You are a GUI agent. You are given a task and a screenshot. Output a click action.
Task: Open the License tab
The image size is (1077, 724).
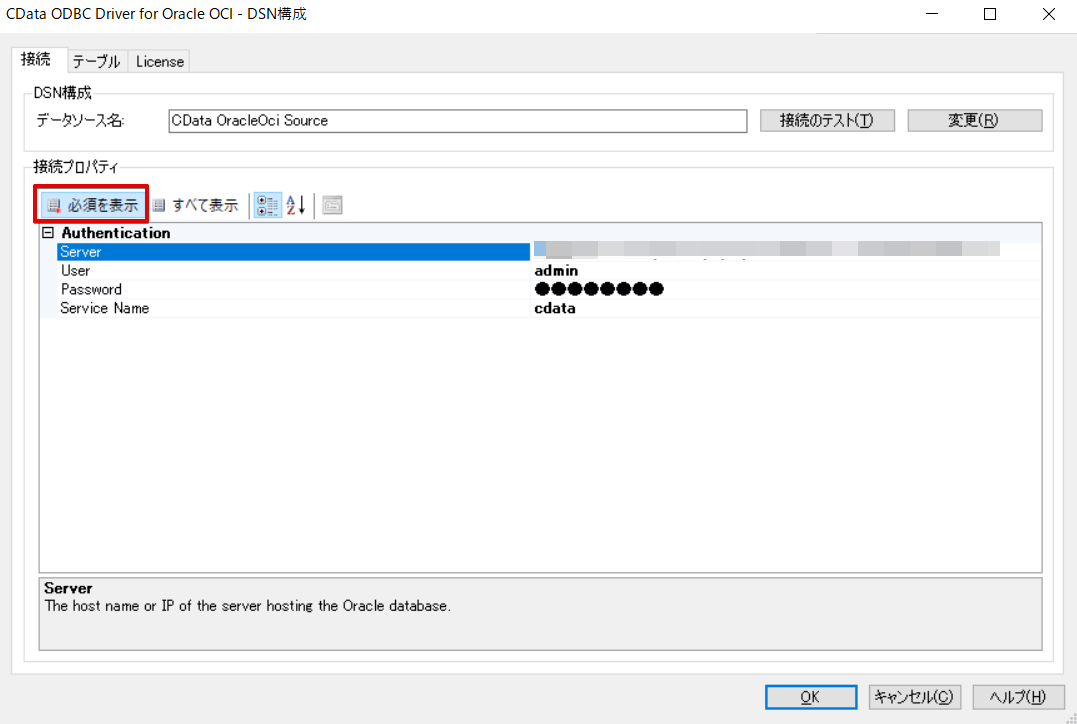159,61
